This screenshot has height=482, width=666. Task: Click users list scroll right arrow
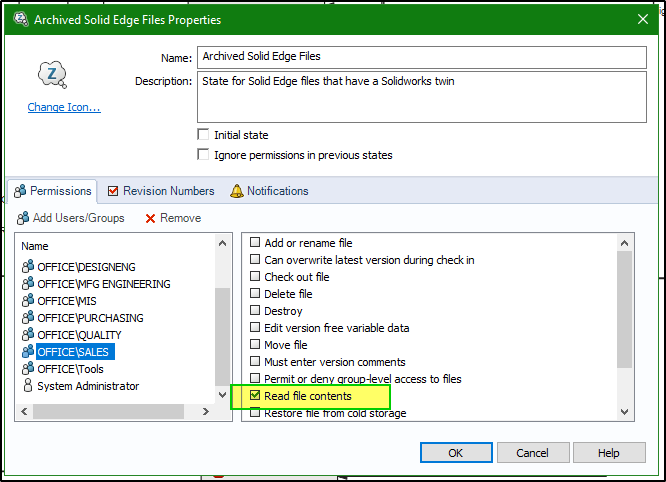click(x=206, y=412)
